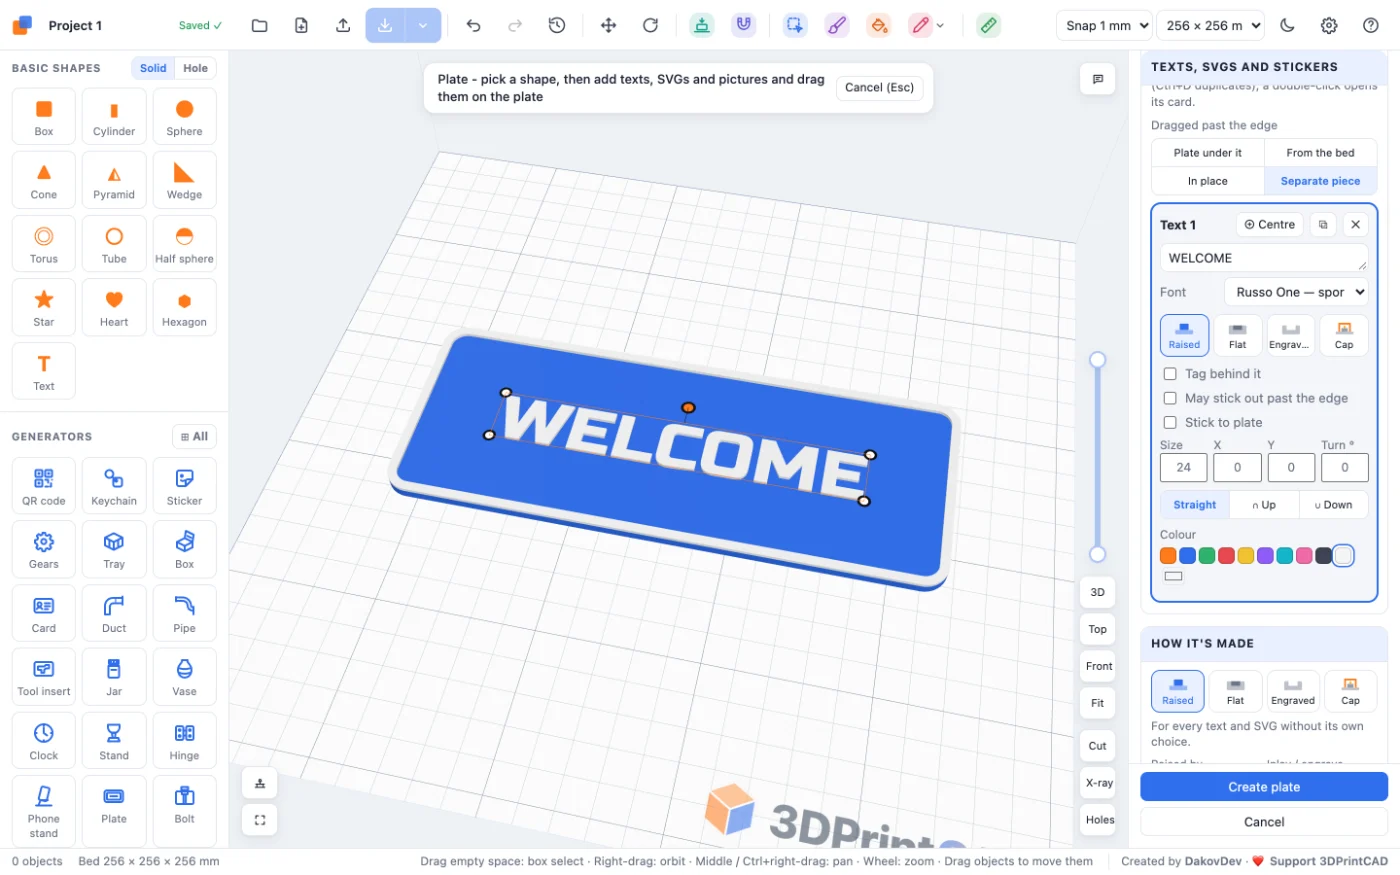Open settings gear in top bar
Image resolution: width=1400 pixels, height=875 pixels.
[1329, 26]
